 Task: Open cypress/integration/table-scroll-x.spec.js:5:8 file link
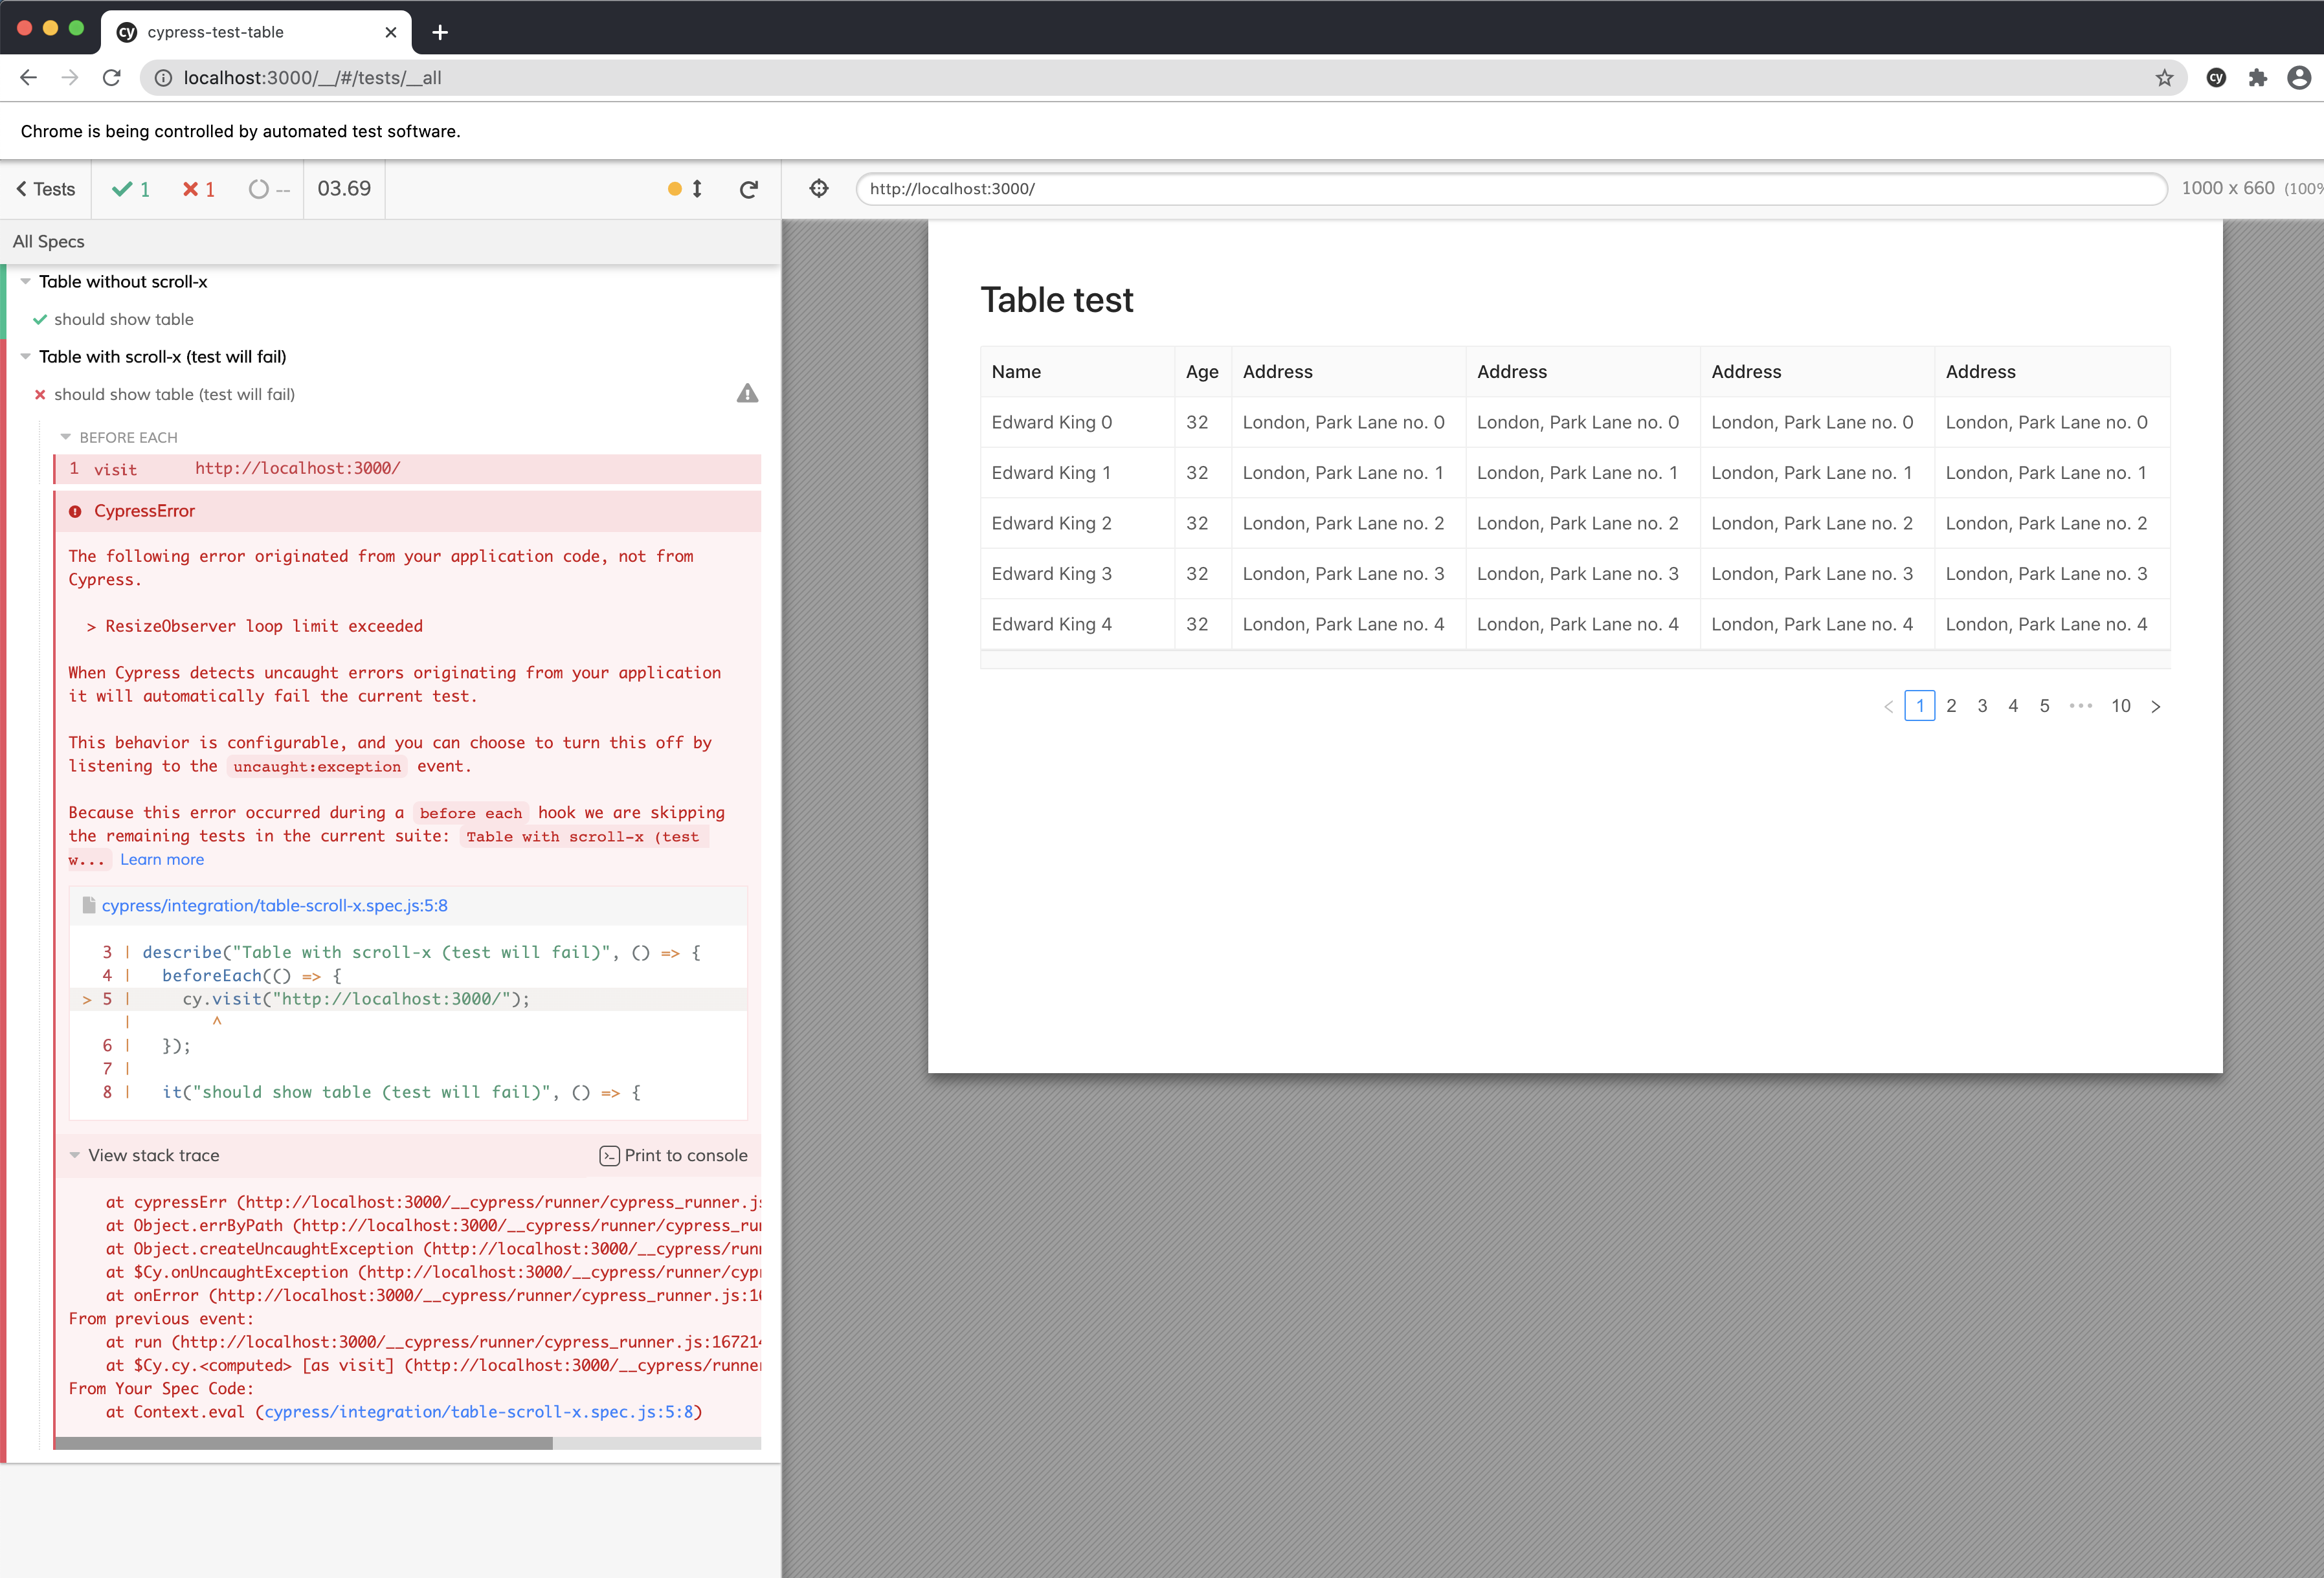tap(274, 905)
